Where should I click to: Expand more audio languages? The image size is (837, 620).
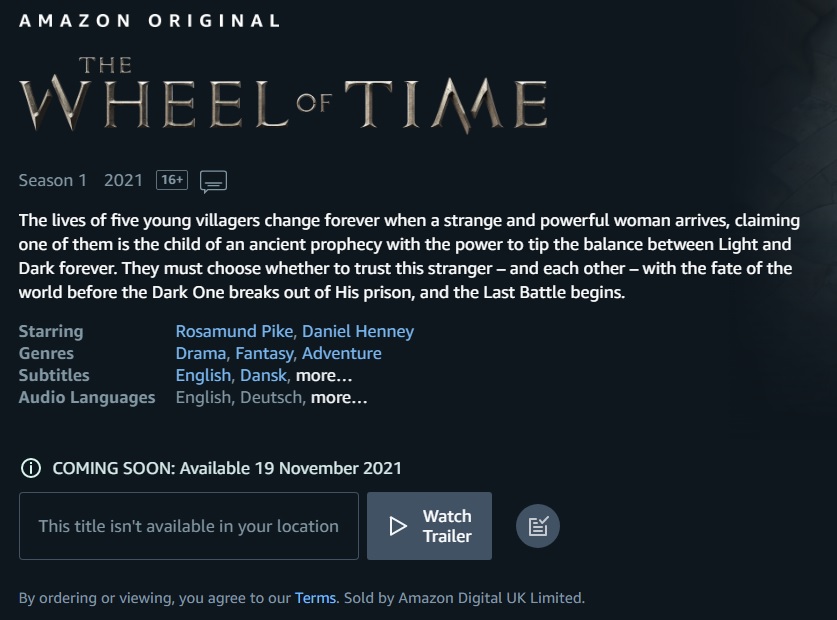pos(339,397)
